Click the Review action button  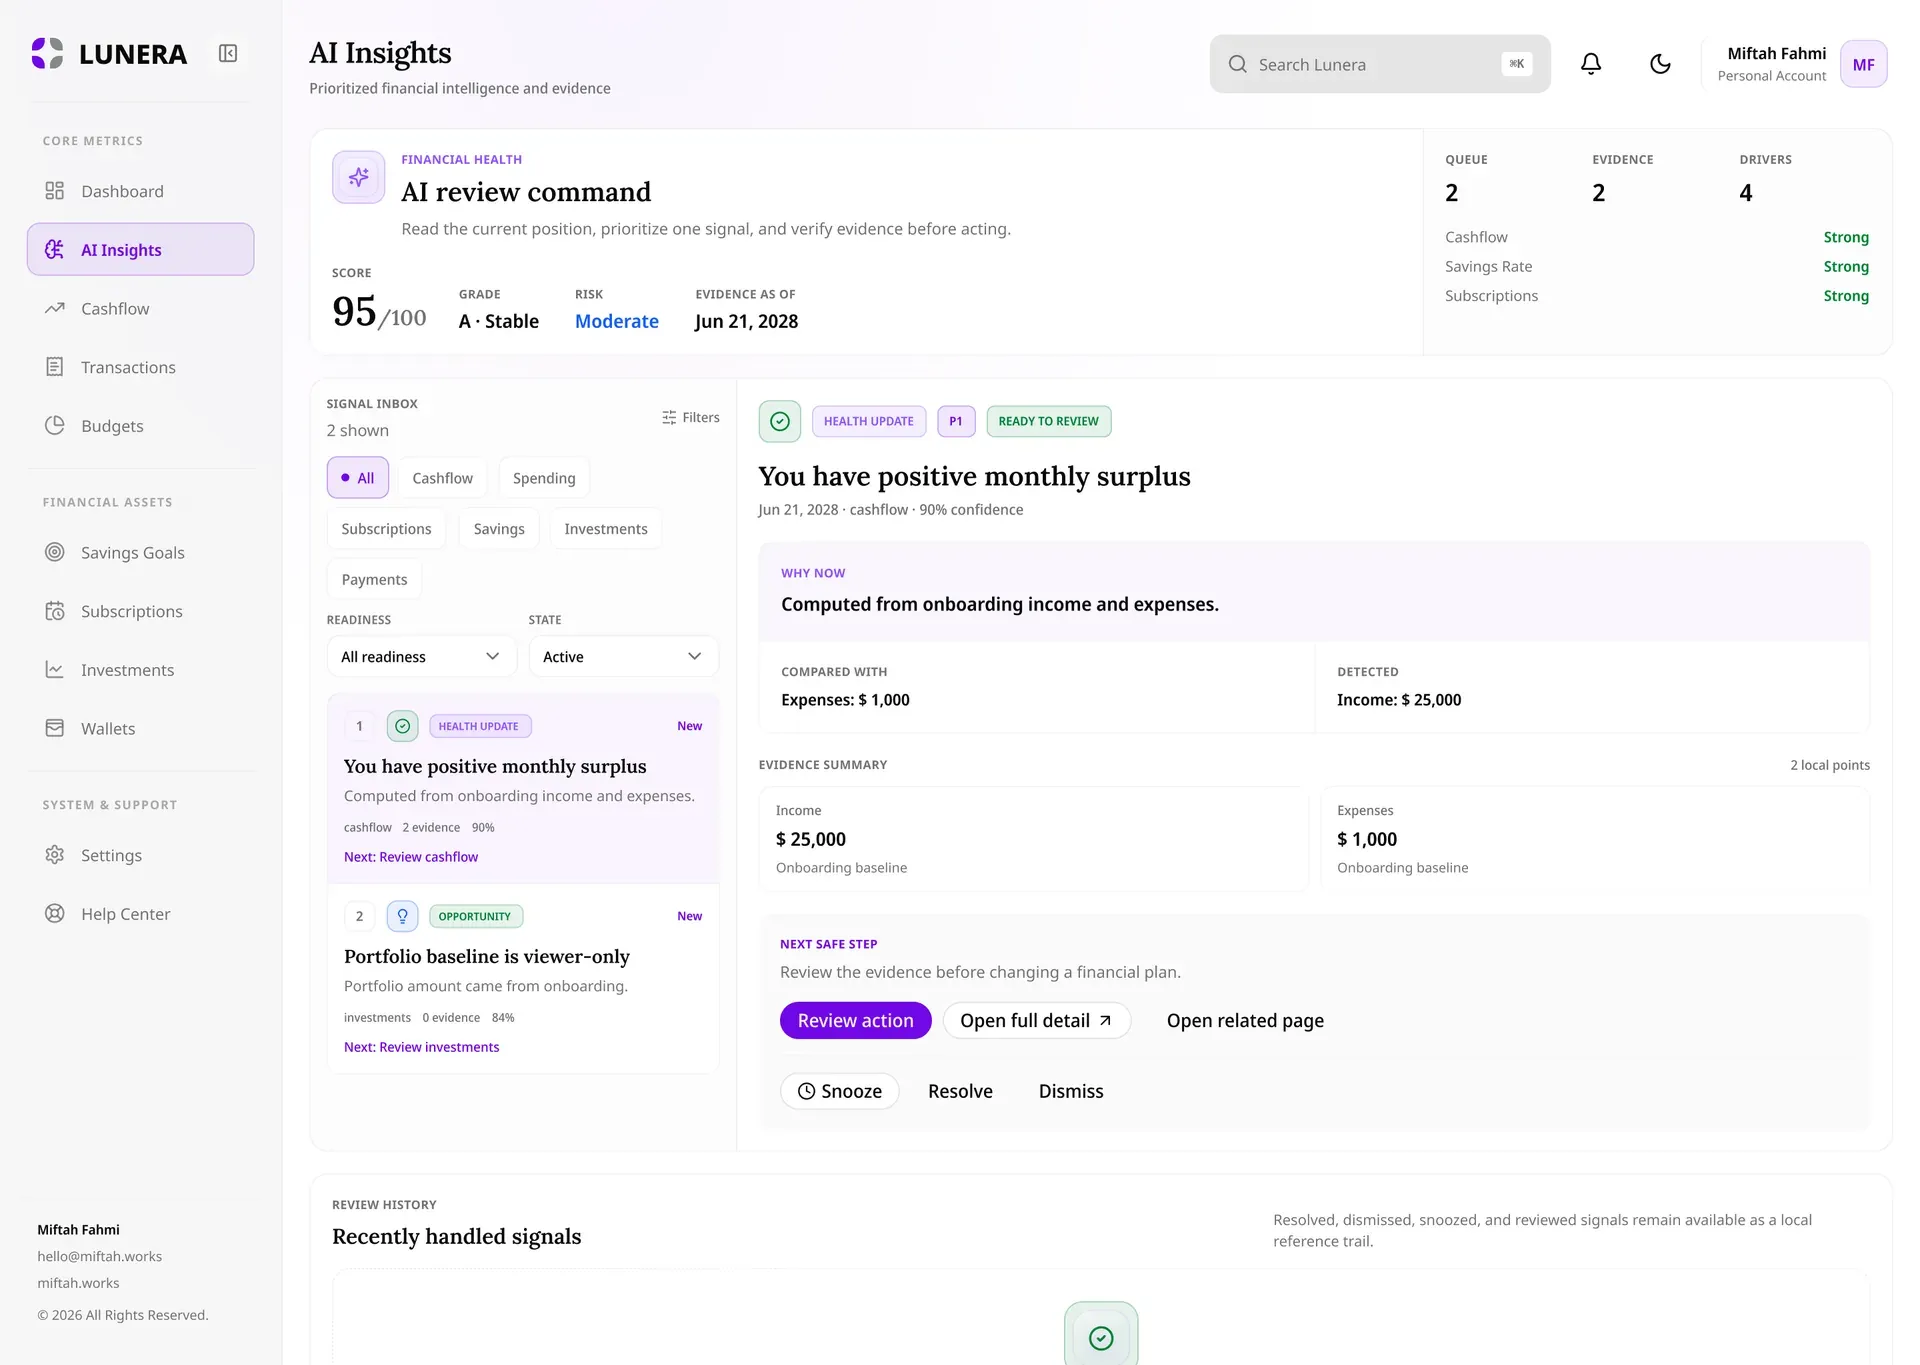click(855, 1020)
